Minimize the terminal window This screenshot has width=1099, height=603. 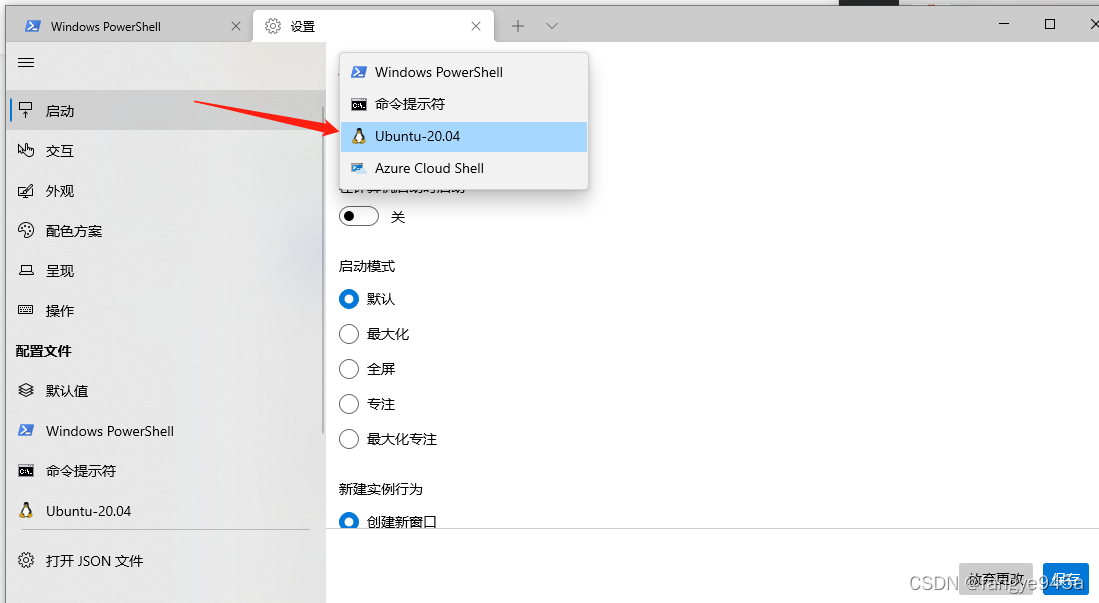[1004, 24]
